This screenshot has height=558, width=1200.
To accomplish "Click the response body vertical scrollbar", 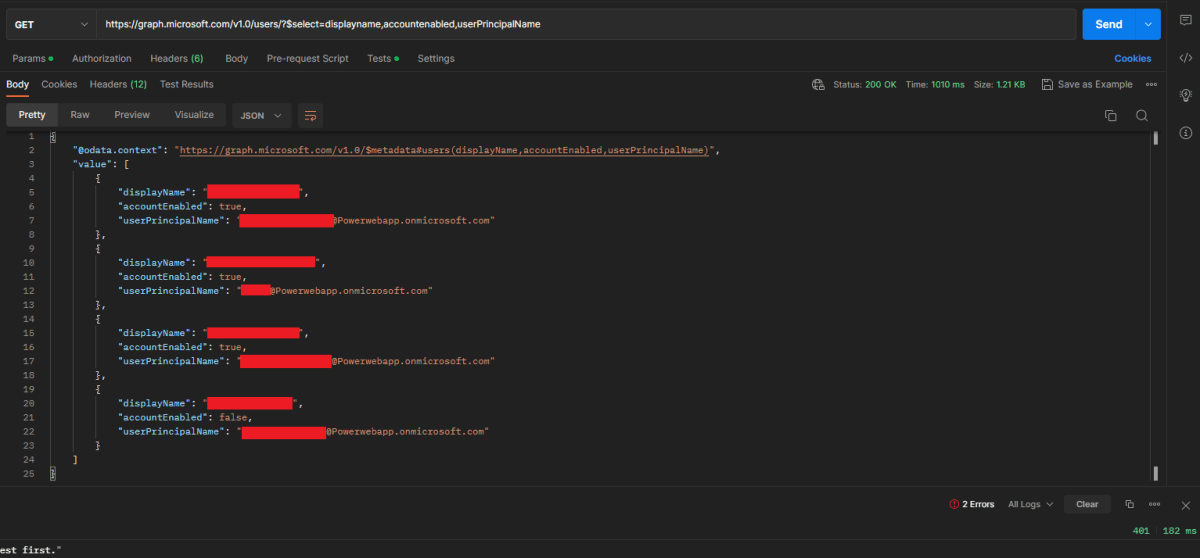I will [x=1156, y=138].
